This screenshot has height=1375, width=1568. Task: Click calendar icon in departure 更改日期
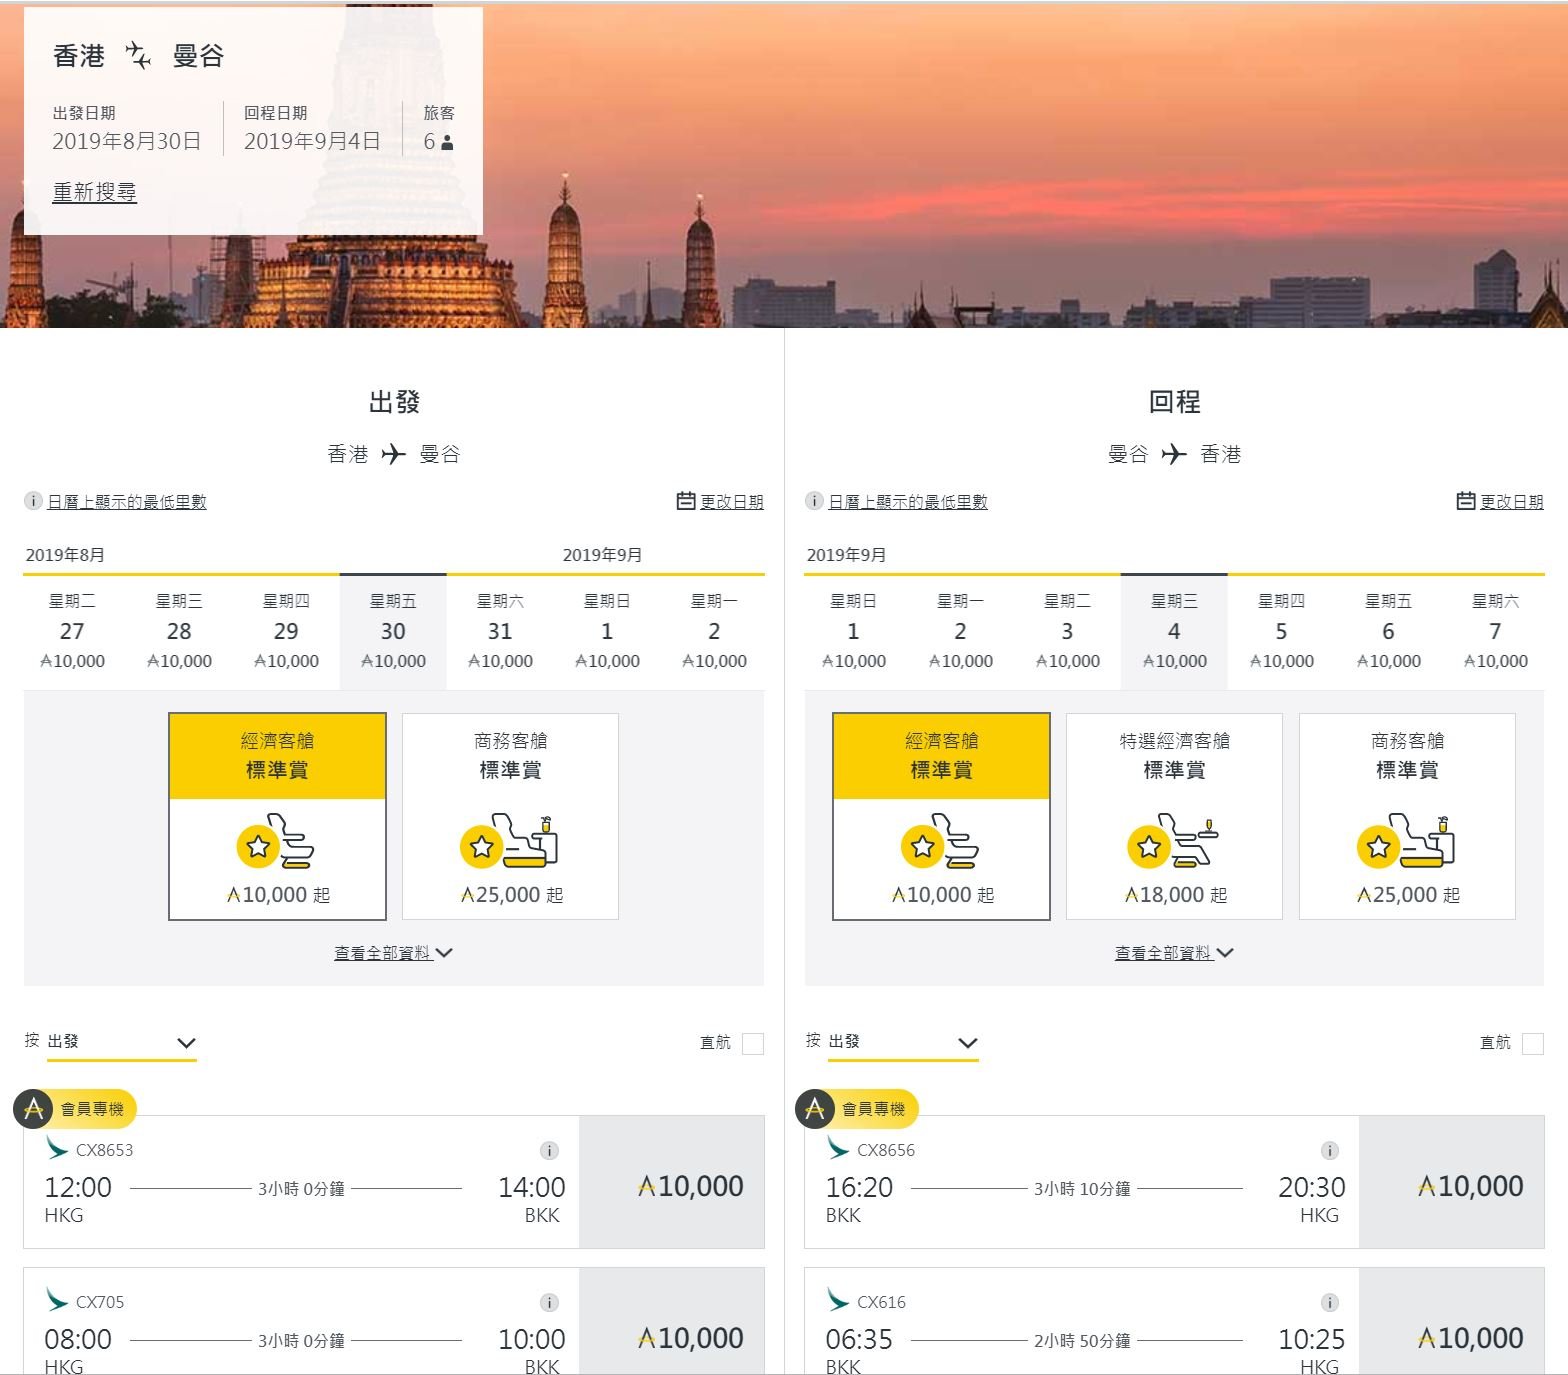(686, 501)
